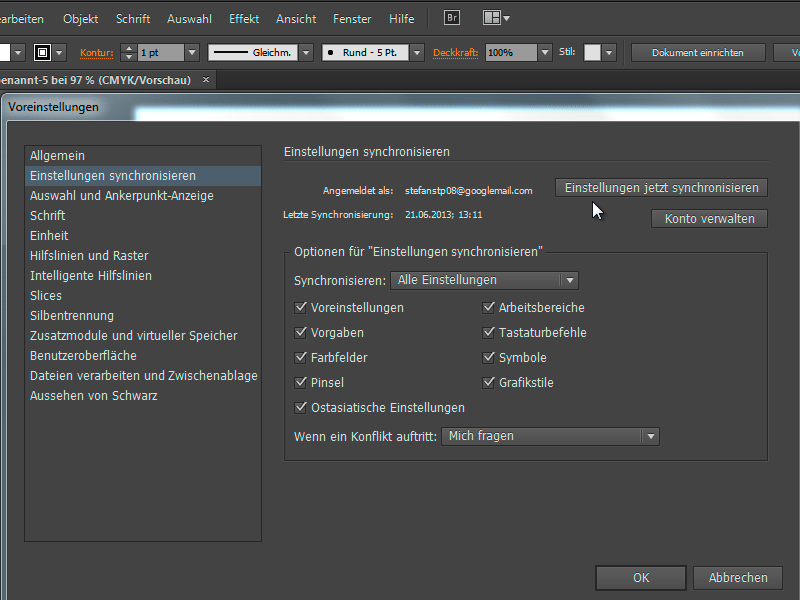
Task: Open the Objekt menu
Action: click(x=80, y=19)
